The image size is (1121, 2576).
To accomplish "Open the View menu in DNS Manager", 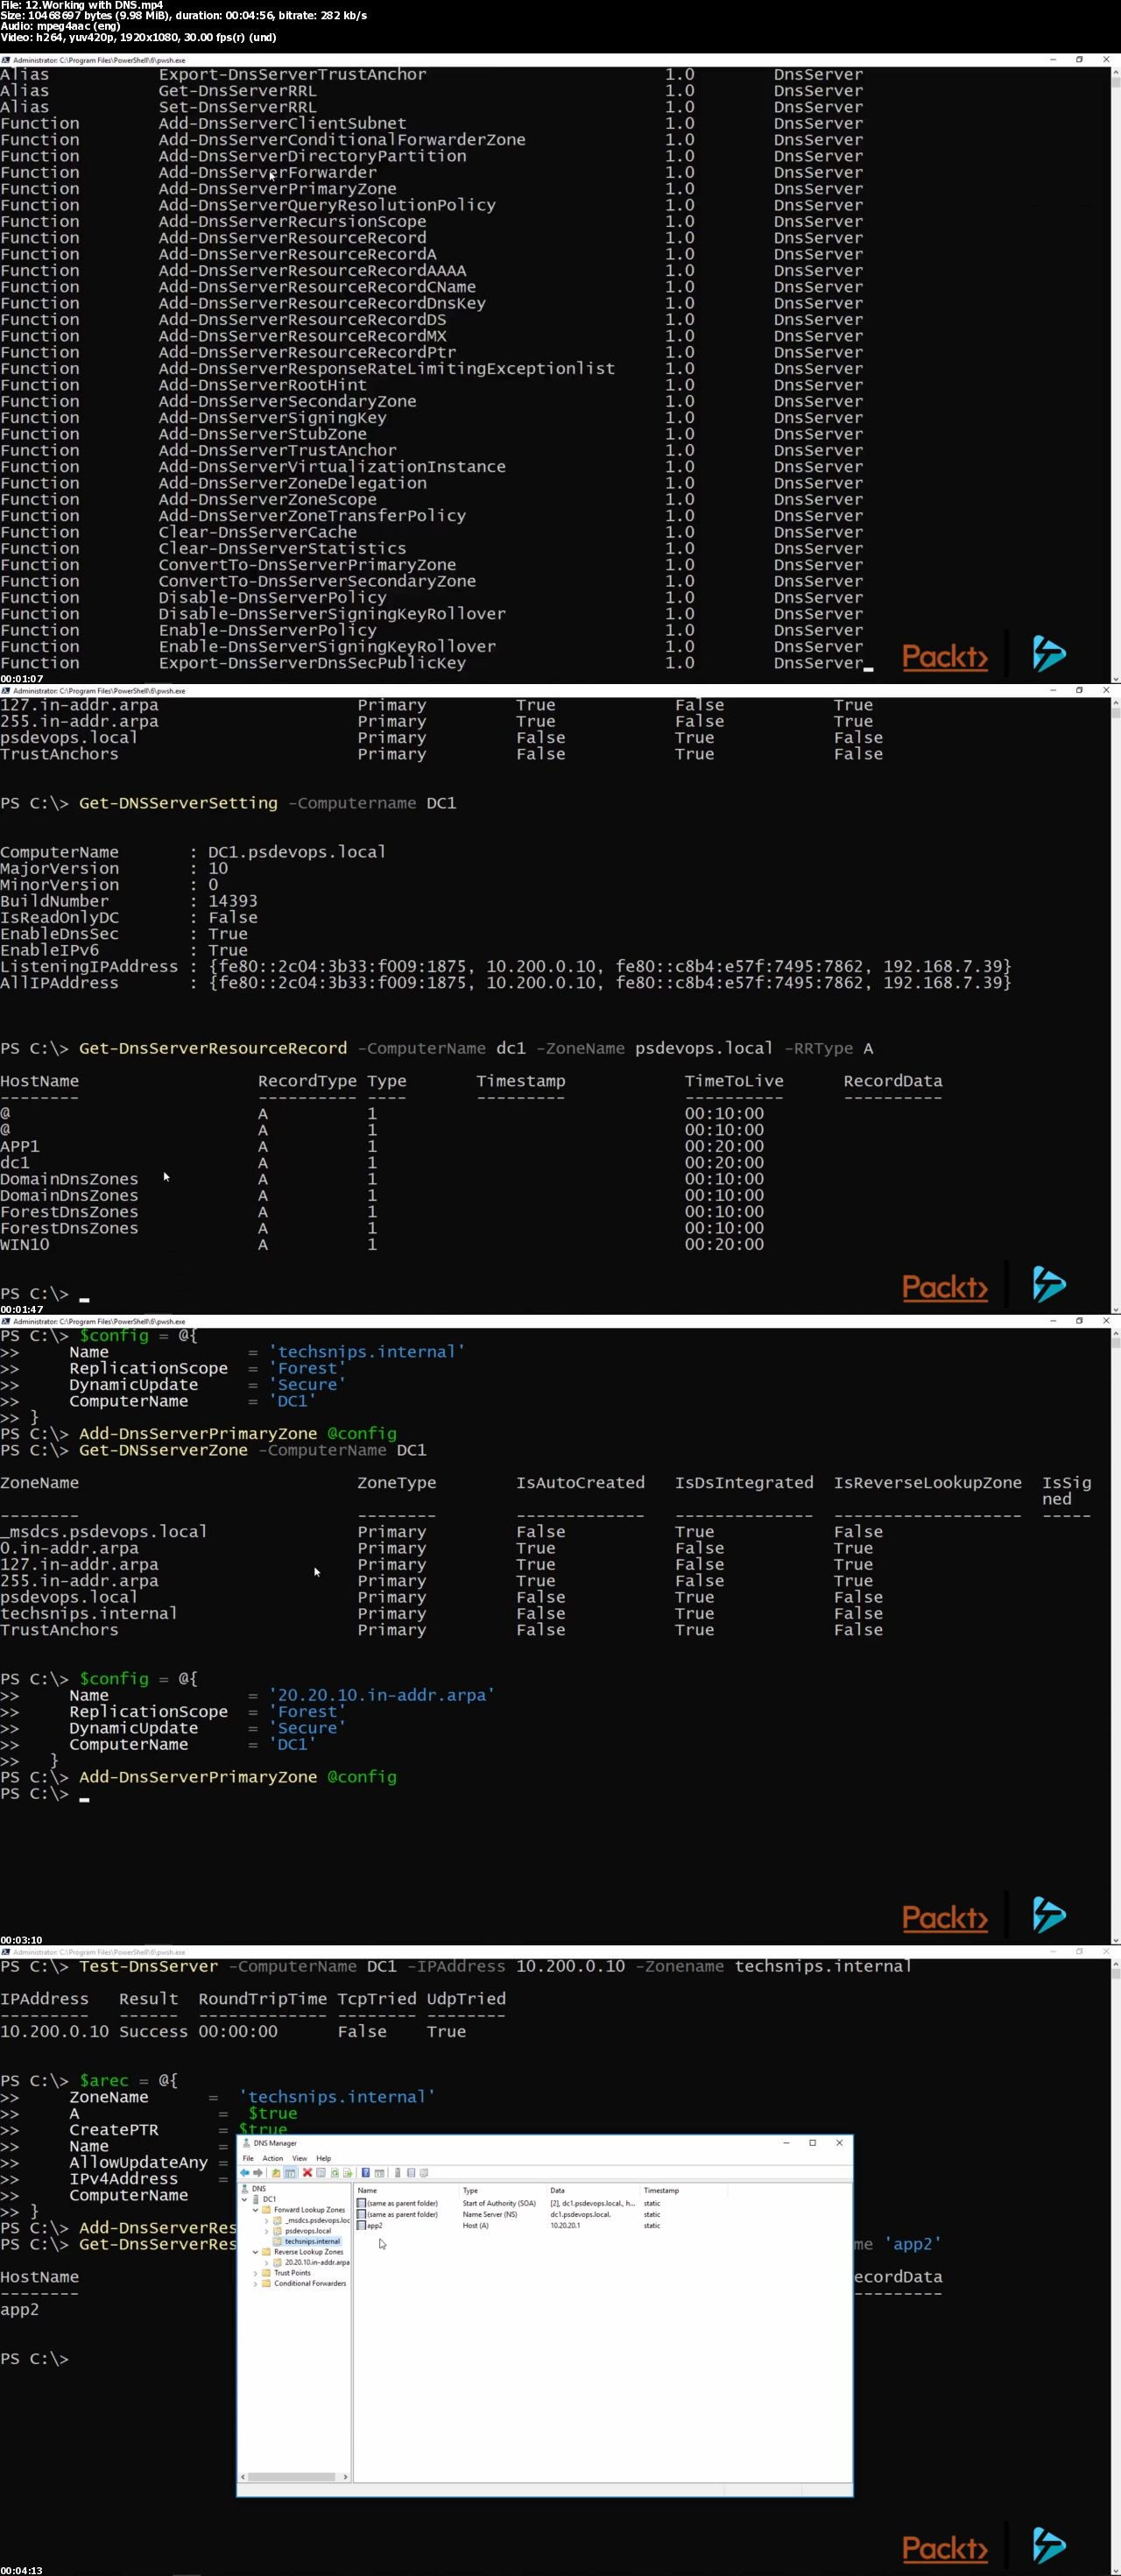I will [x=299, y=2158].
